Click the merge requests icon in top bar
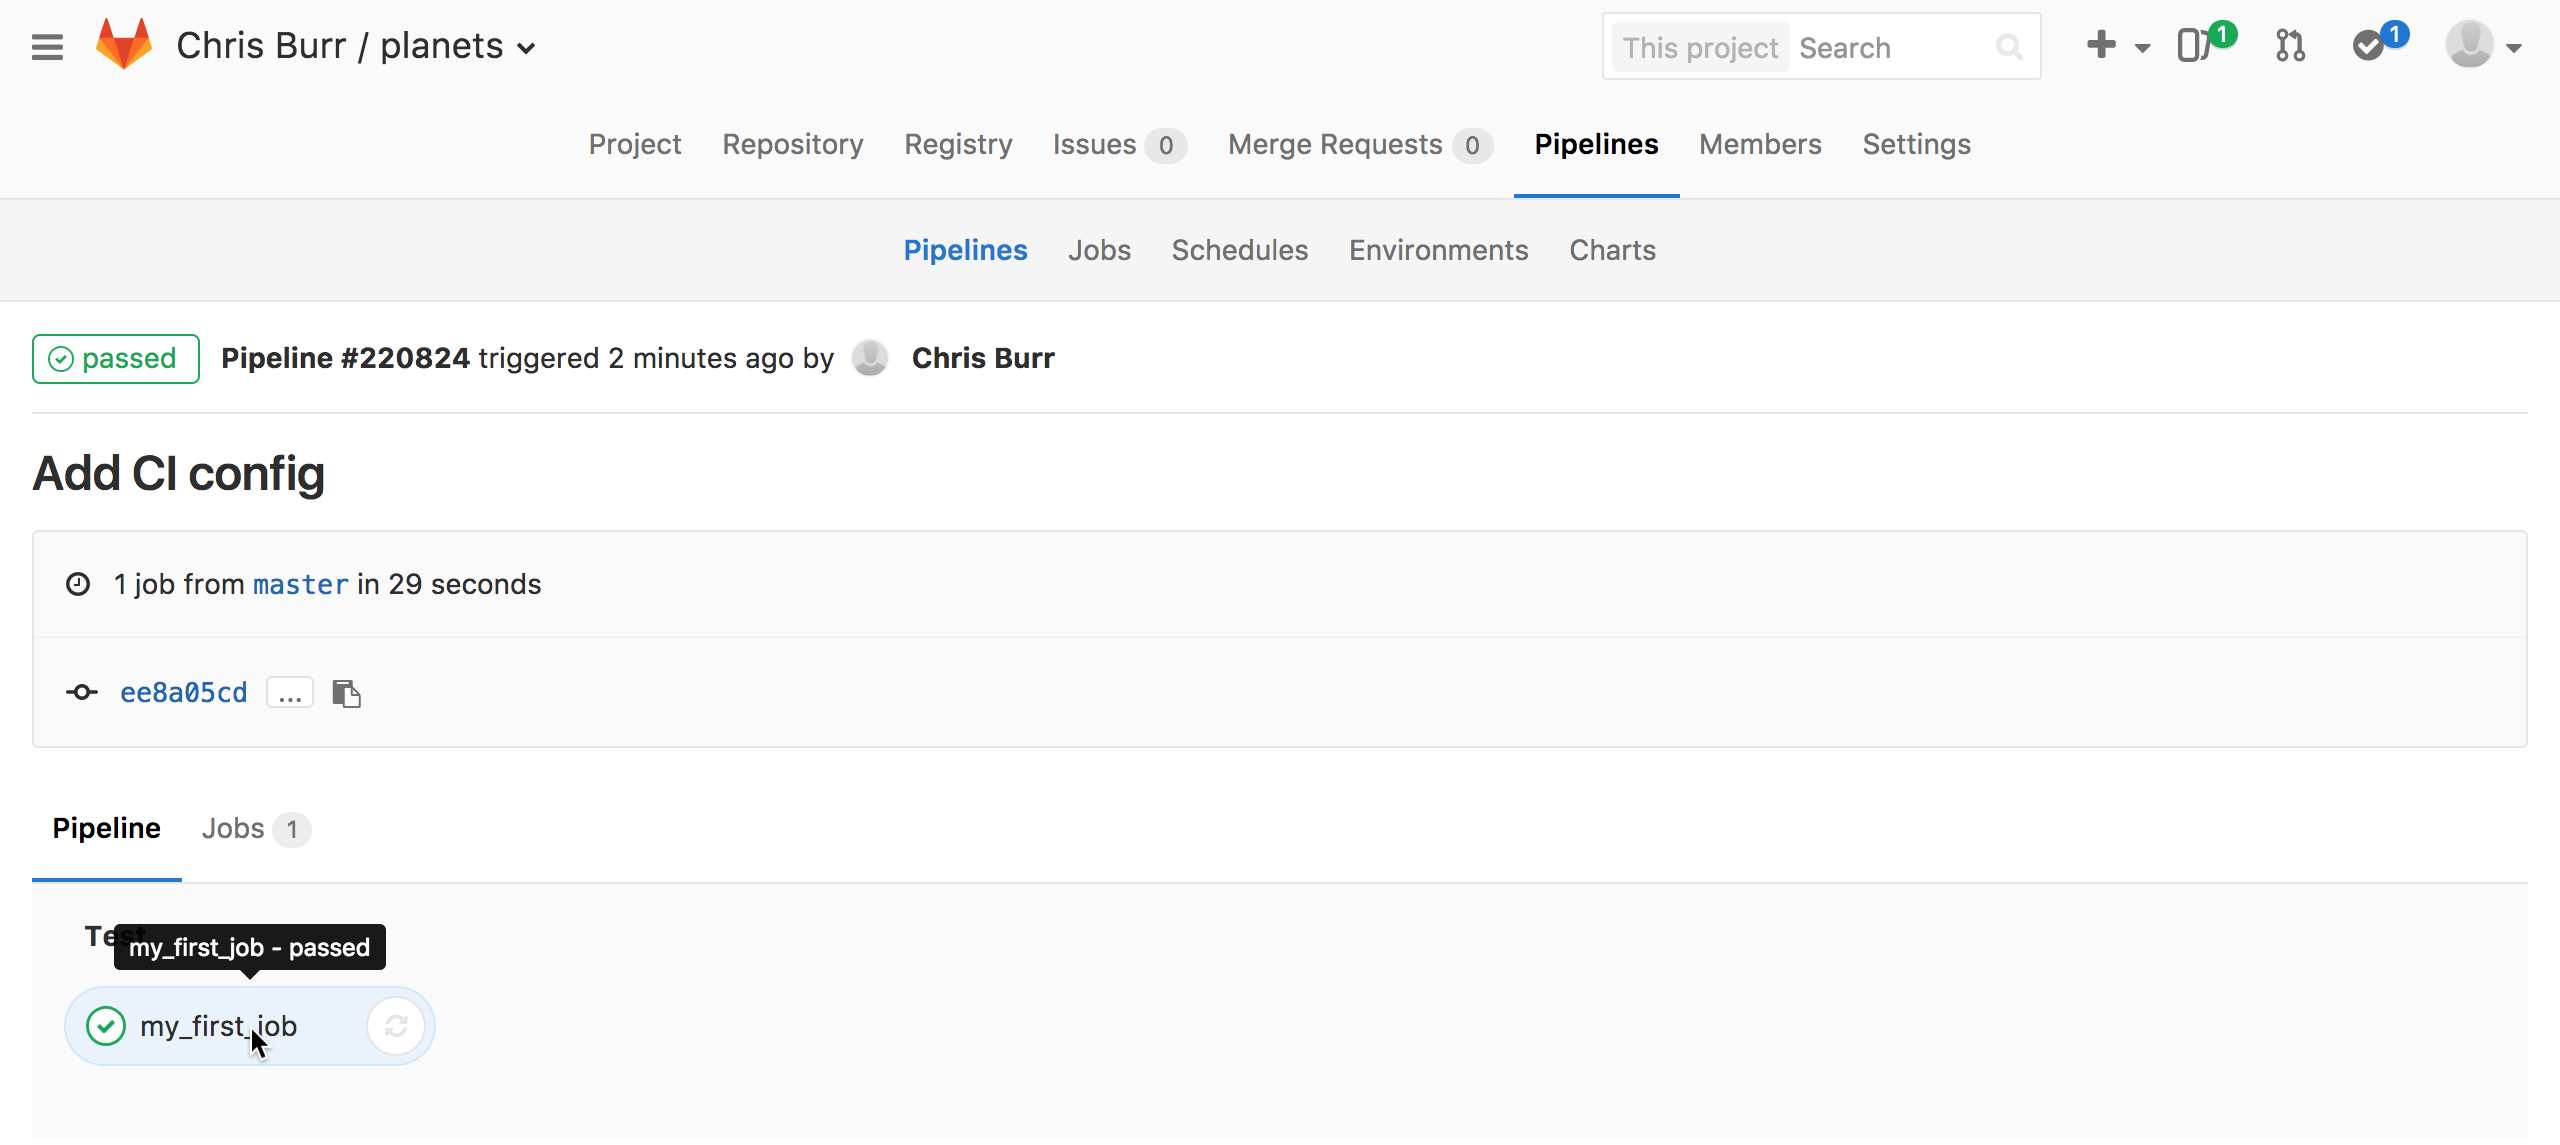 [2289, 46]
